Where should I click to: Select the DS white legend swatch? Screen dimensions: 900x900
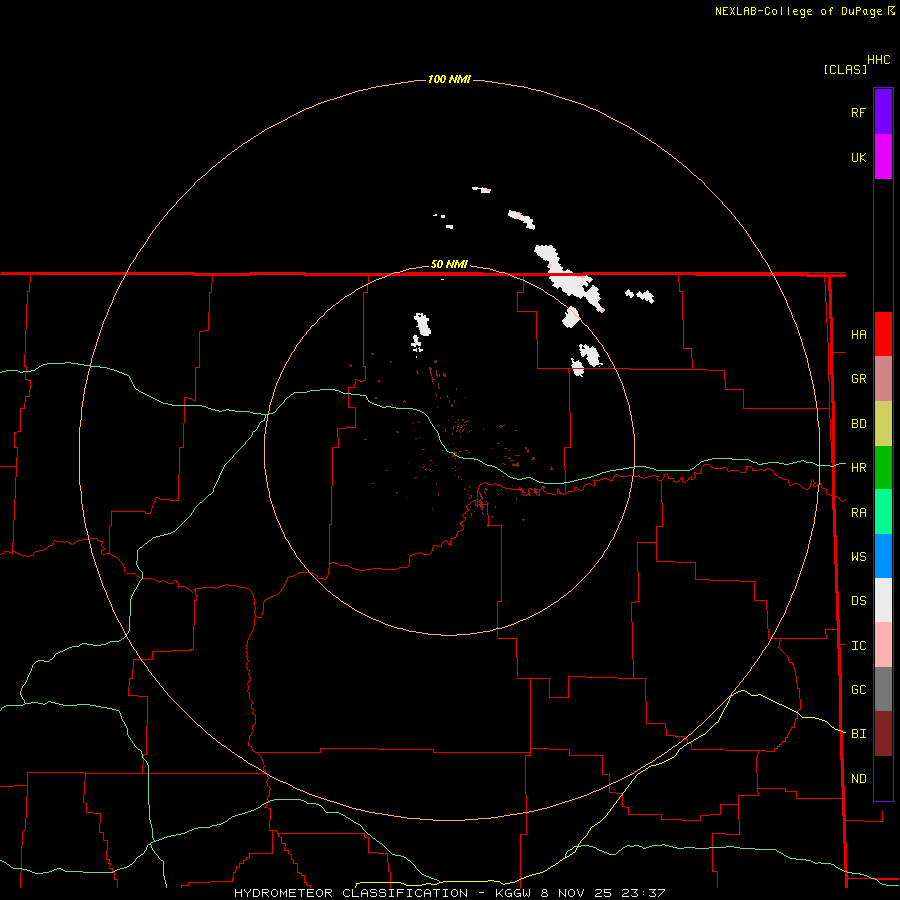[883, 600]
